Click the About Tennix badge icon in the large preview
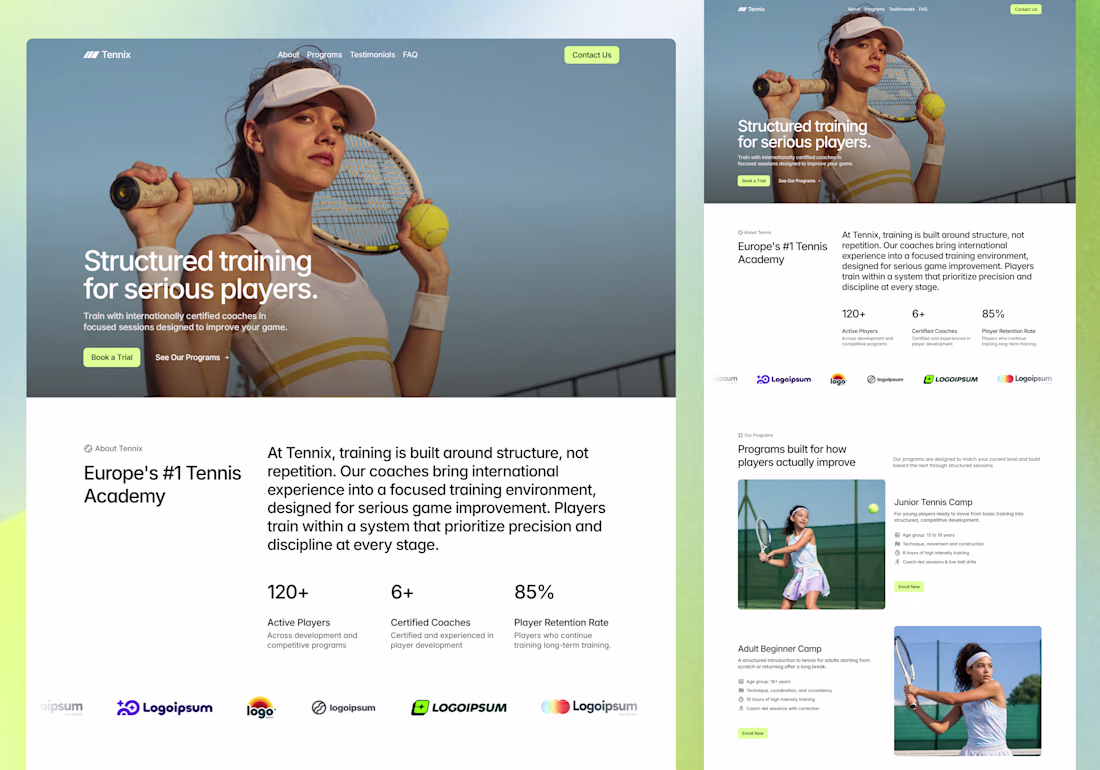Viewport: 1100px width, 770px height. 88,449
